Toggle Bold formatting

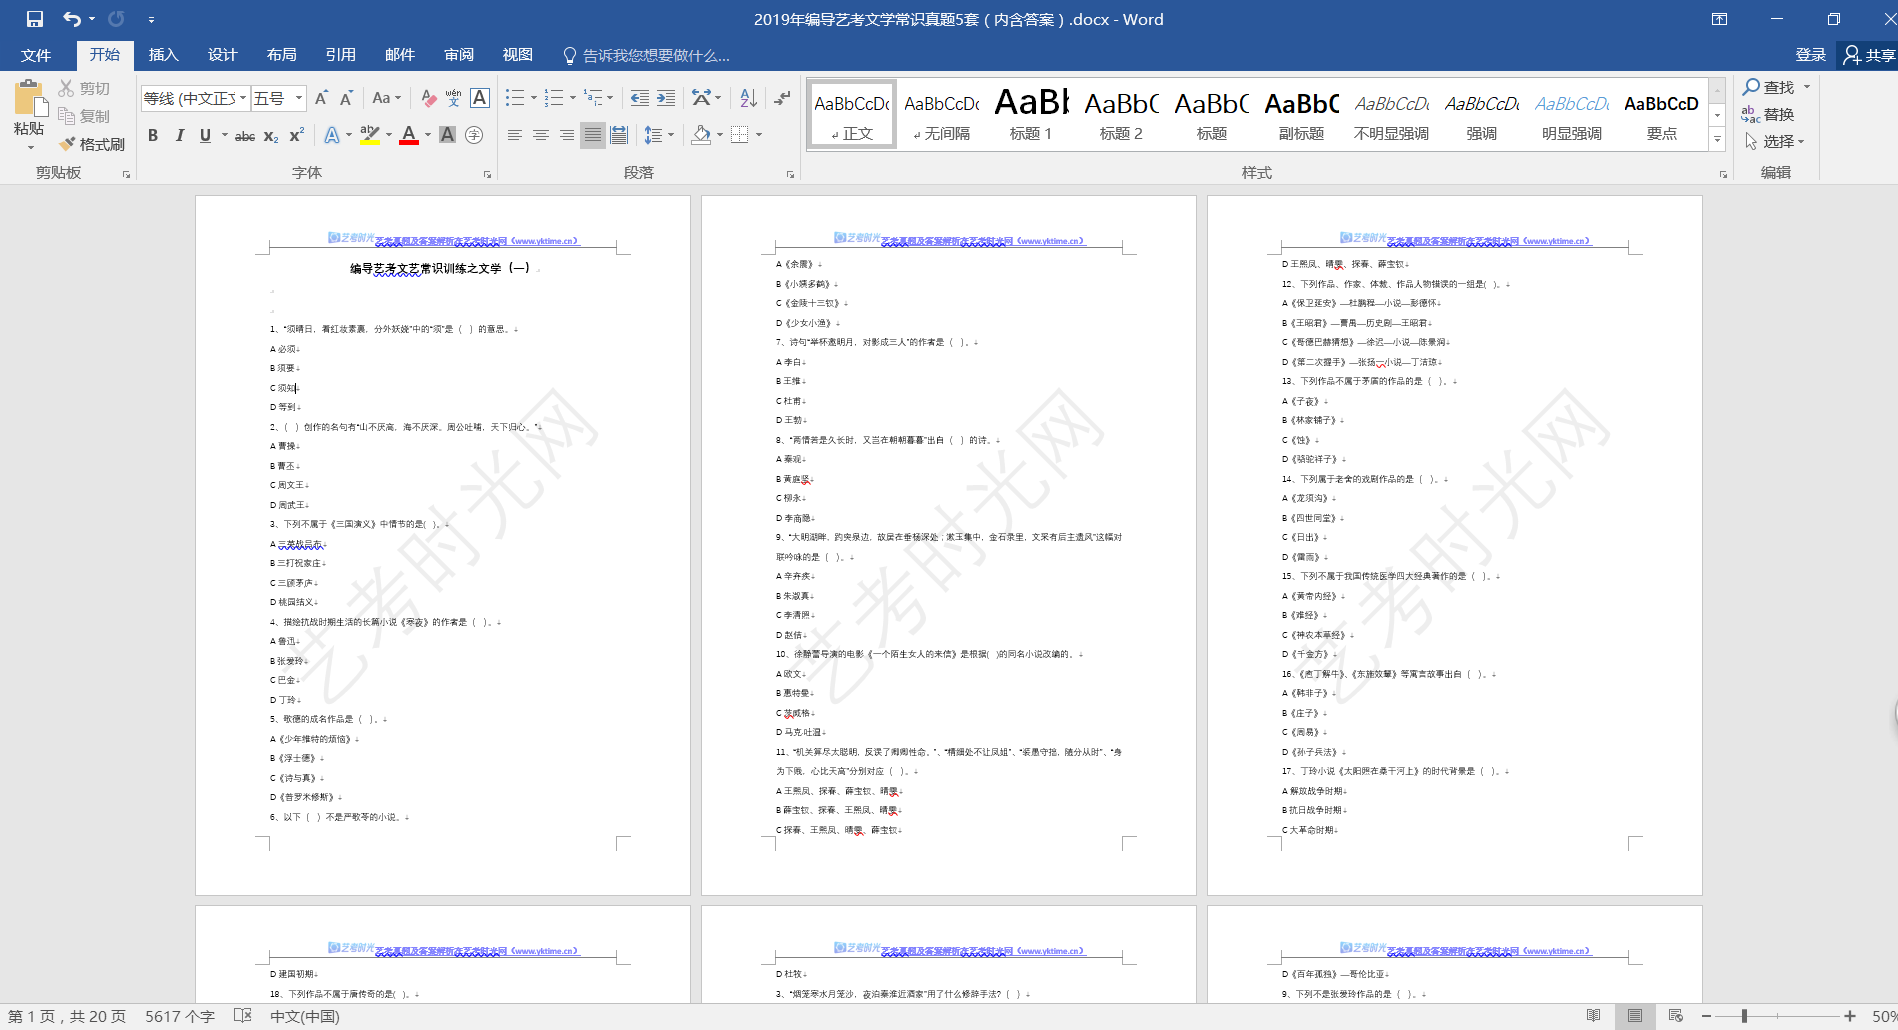(x=153, y=136)
